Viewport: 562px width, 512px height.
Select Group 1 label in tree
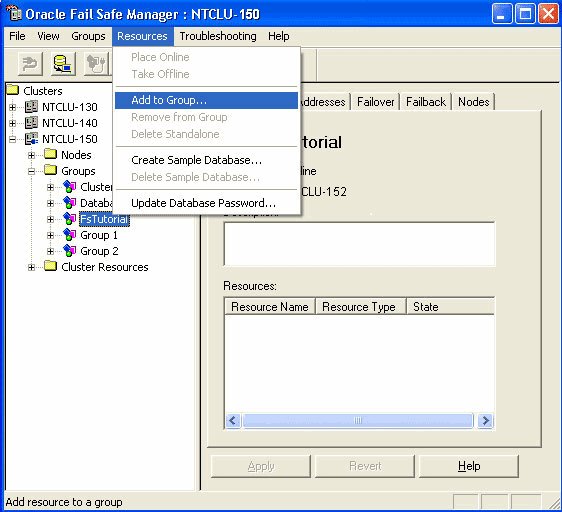99,235
